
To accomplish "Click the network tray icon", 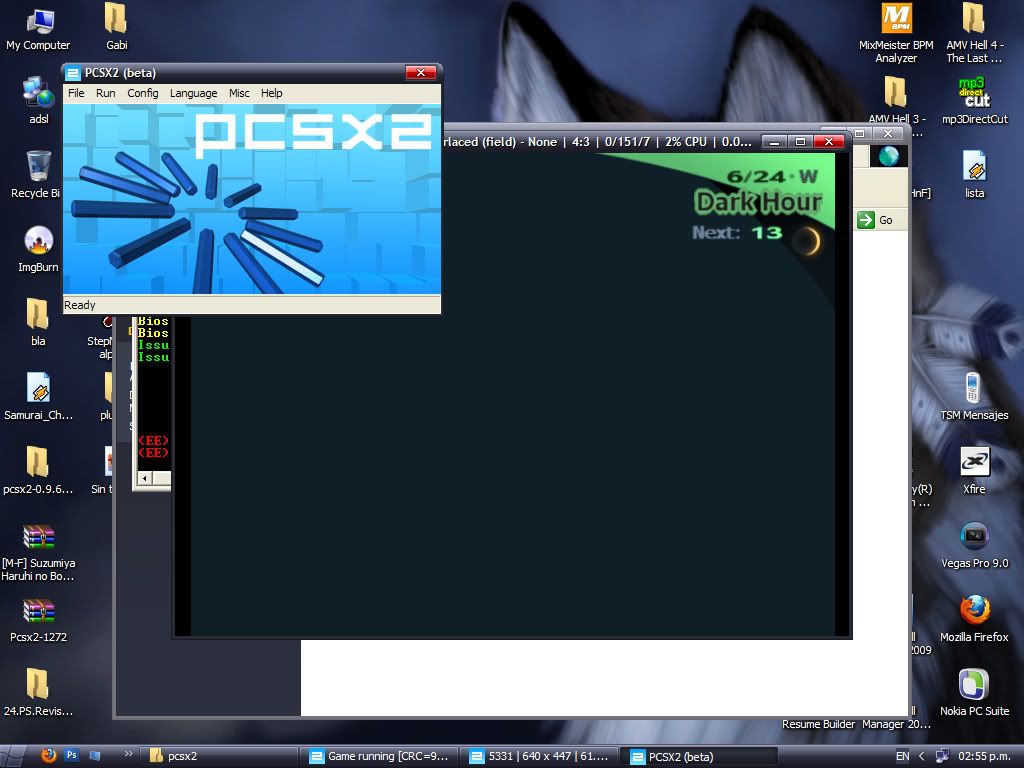I will [x=942, y=756].
